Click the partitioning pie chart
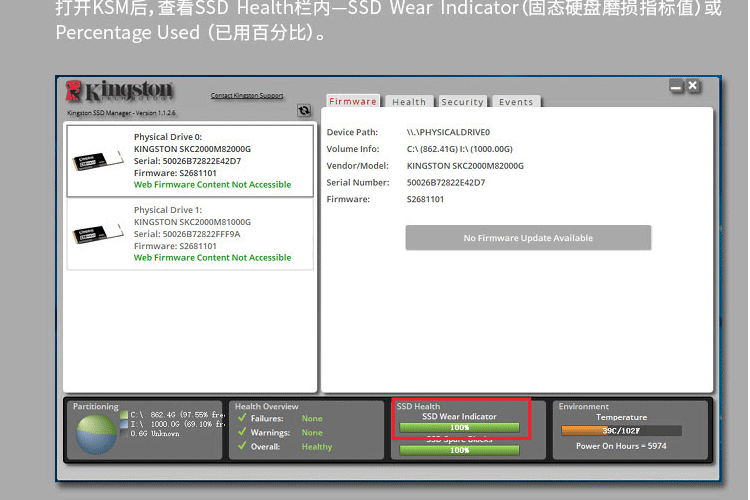Screen dimensions: 750x500 coord(96,434)
